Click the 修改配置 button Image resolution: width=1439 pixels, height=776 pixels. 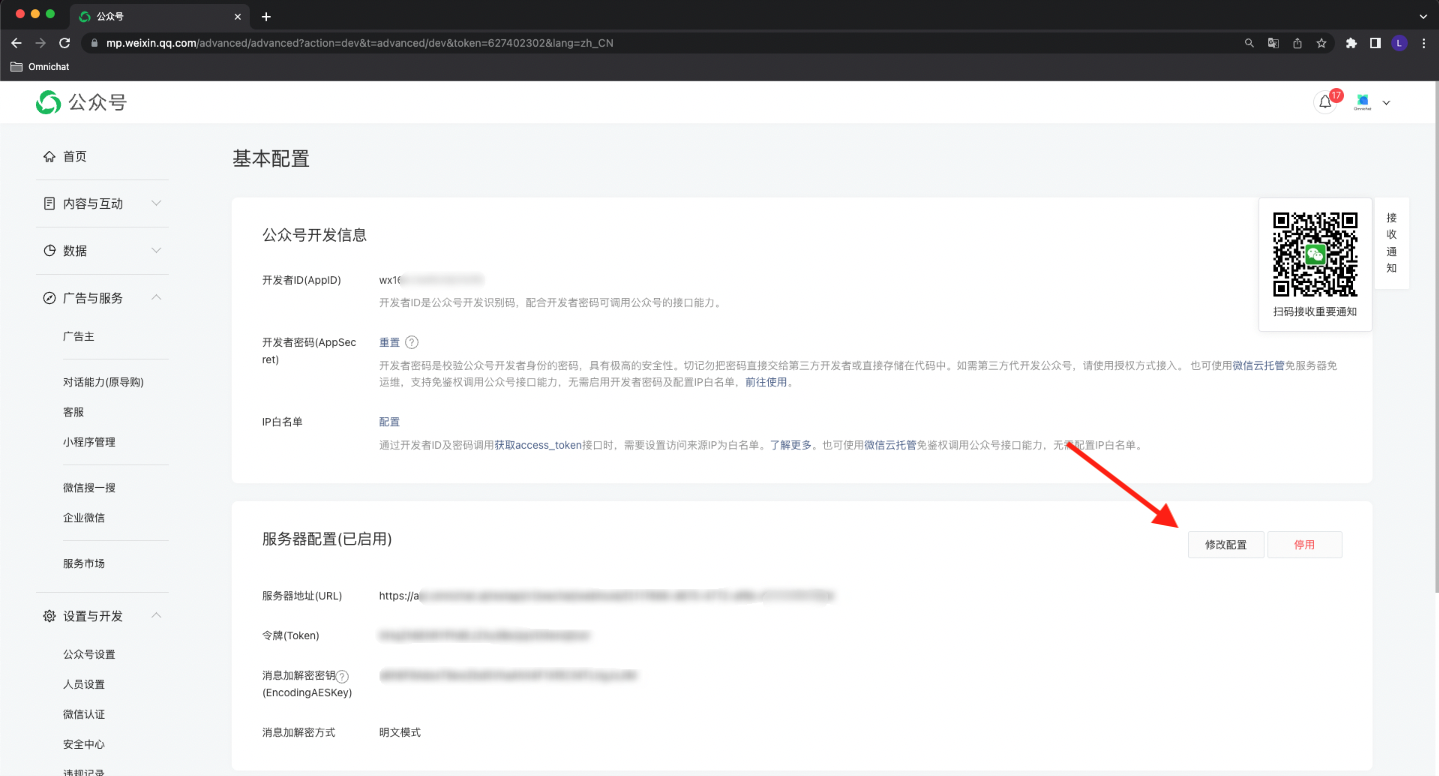click(x=1225, y=545)
